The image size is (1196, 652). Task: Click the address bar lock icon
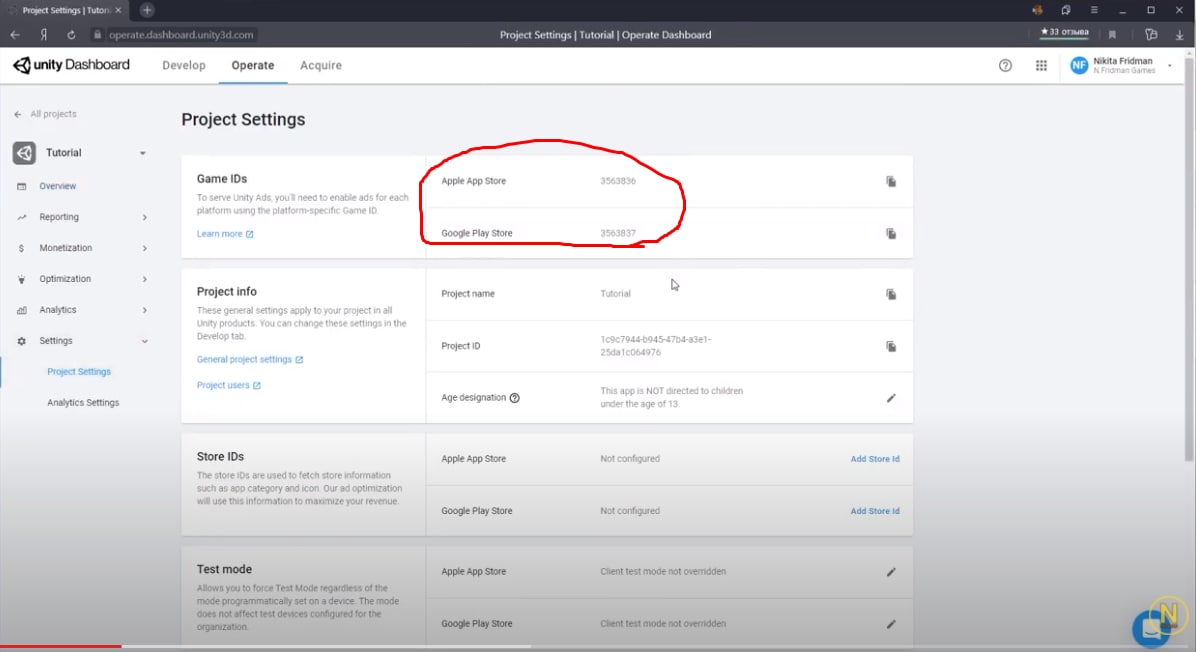(98, 34)
